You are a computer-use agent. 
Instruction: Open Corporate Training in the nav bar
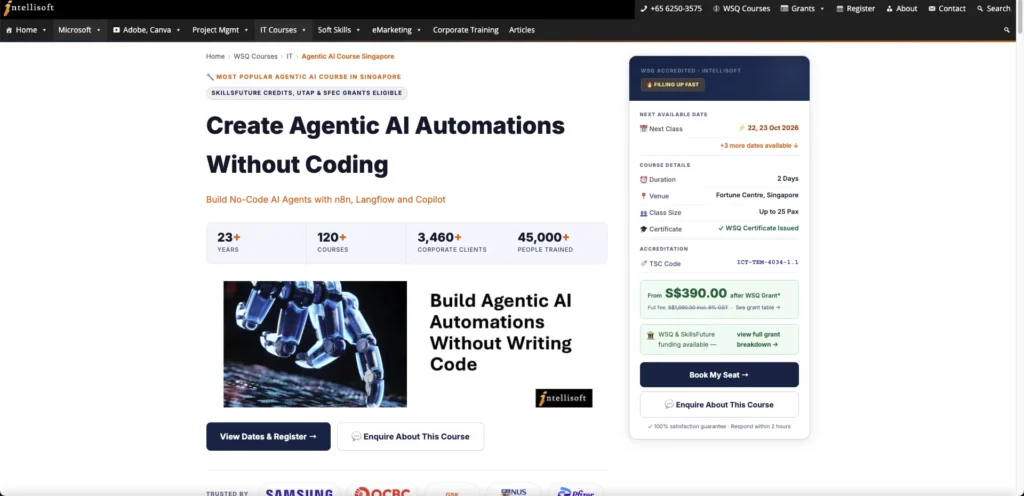point(466,30)
